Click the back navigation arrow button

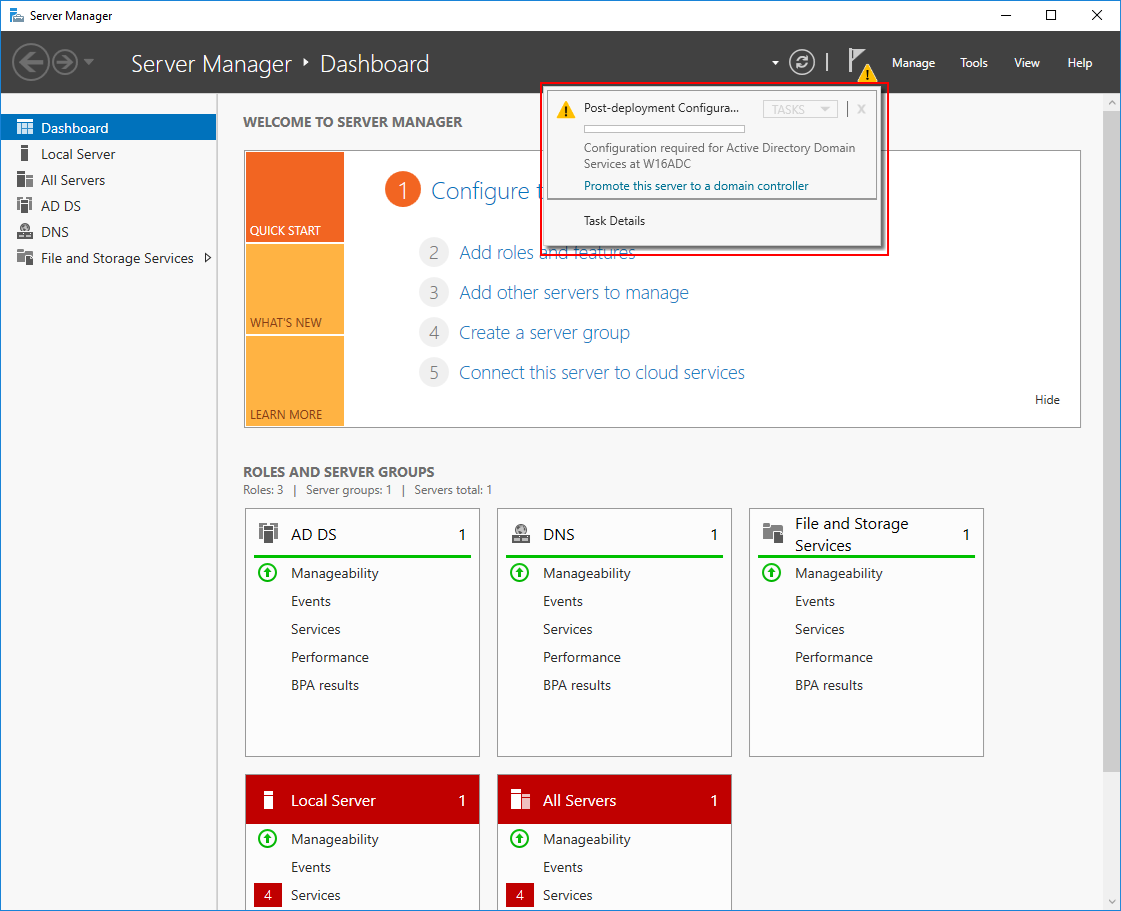point(31,62)
